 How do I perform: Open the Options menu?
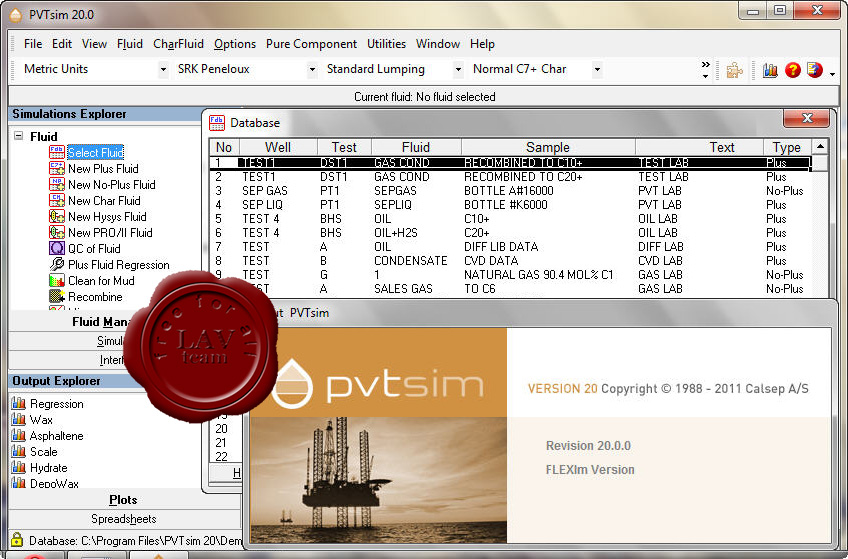pos(235,44)
